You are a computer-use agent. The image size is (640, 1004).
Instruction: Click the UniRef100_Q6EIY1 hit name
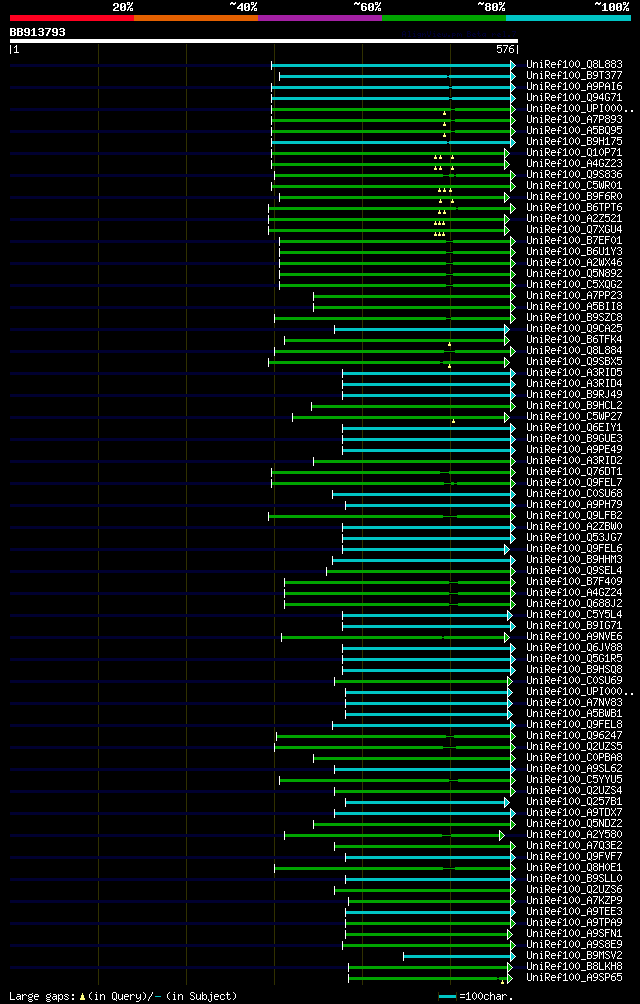pos(574,427)
